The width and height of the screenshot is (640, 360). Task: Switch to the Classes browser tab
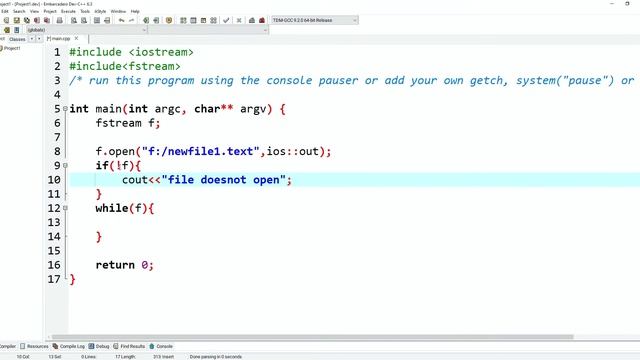(17, 39)
